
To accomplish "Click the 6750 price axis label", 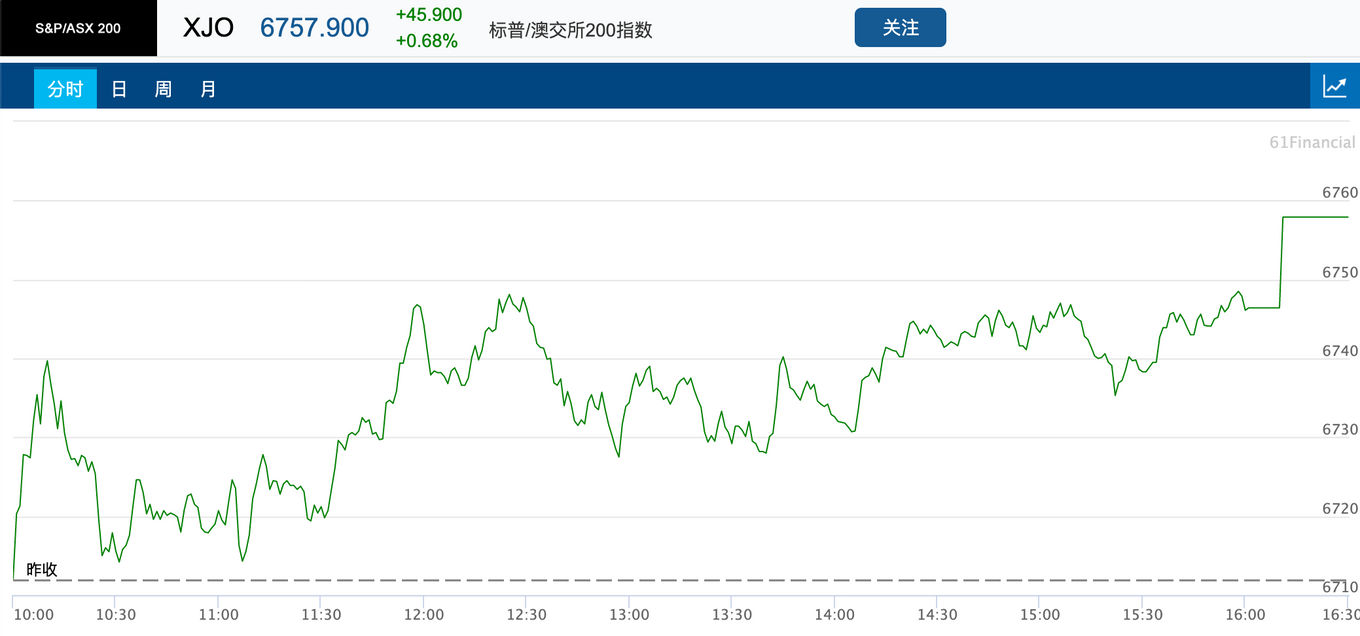I will (1340, 272).
